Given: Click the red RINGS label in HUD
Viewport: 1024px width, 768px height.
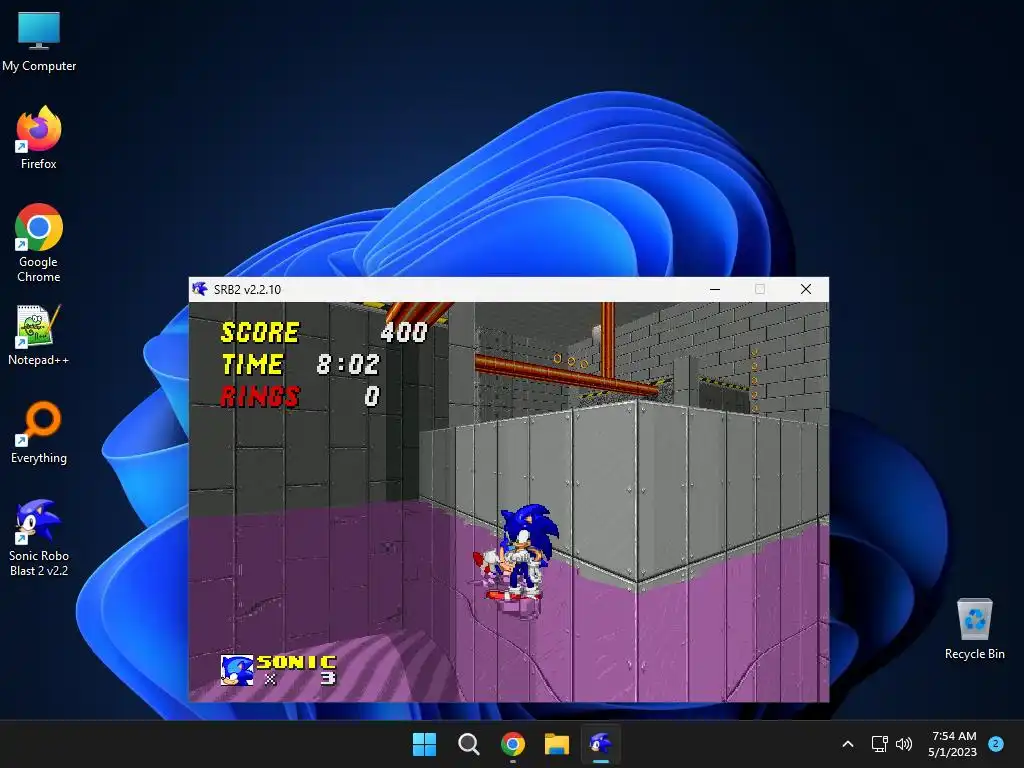Looking at the screenshot, I should tap(260, 396).
